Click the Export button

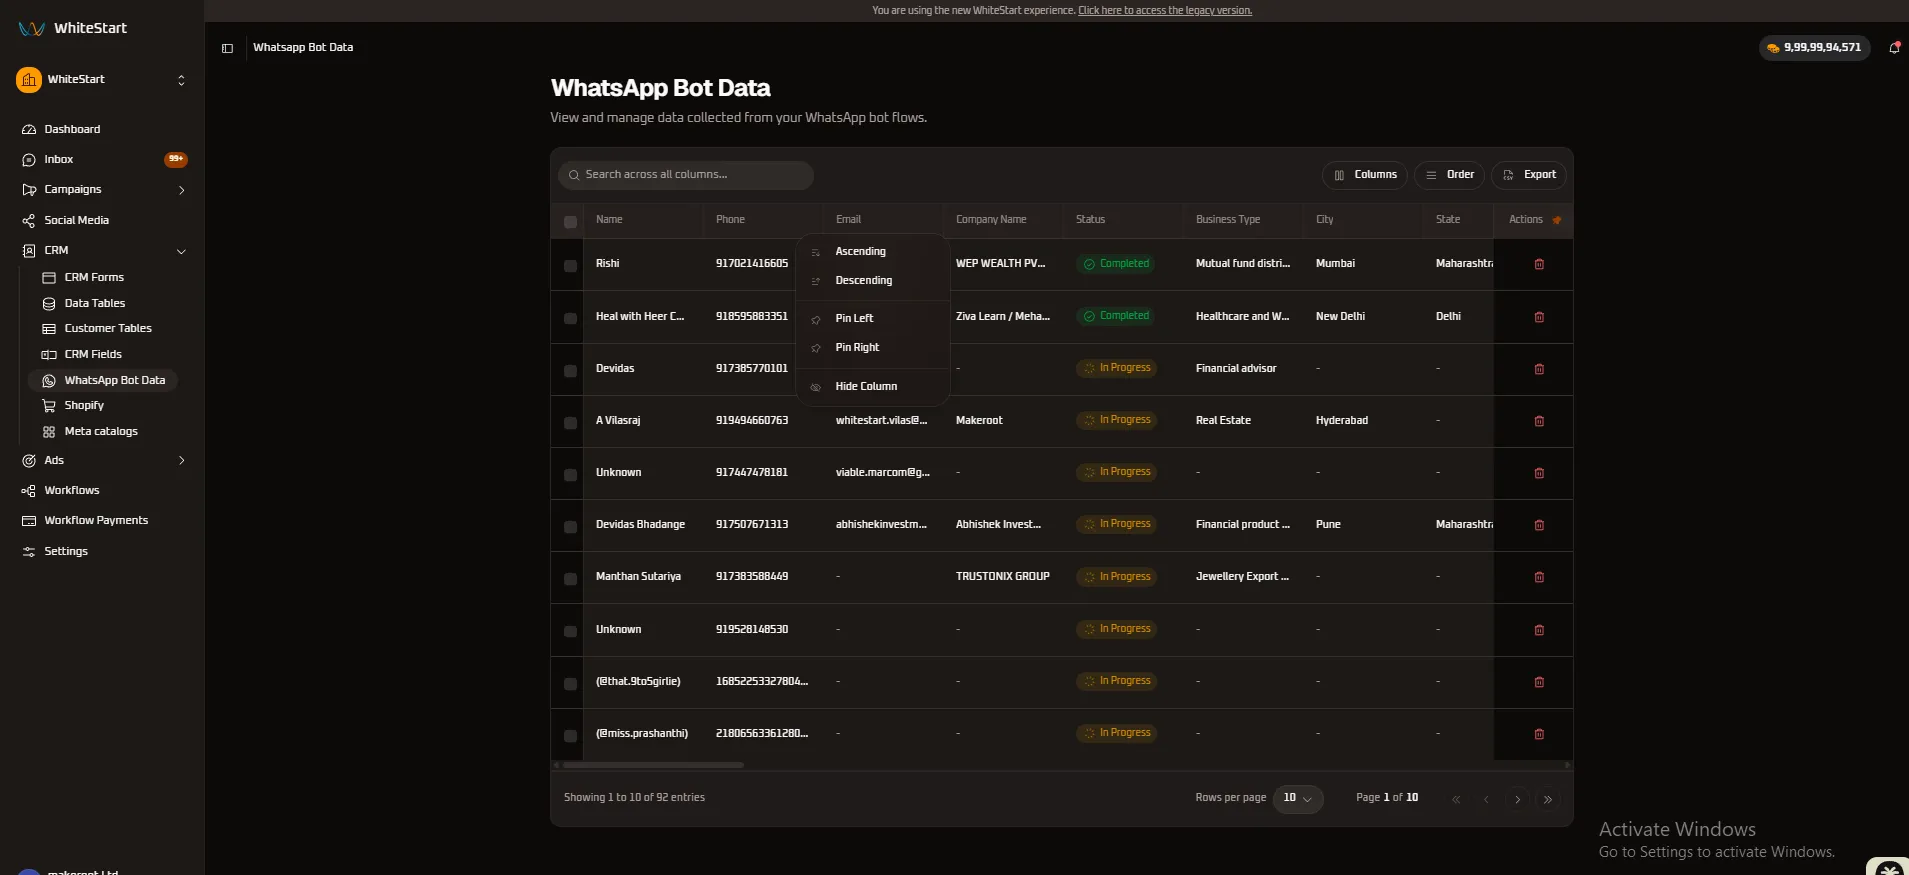(x=1529, y=175)
